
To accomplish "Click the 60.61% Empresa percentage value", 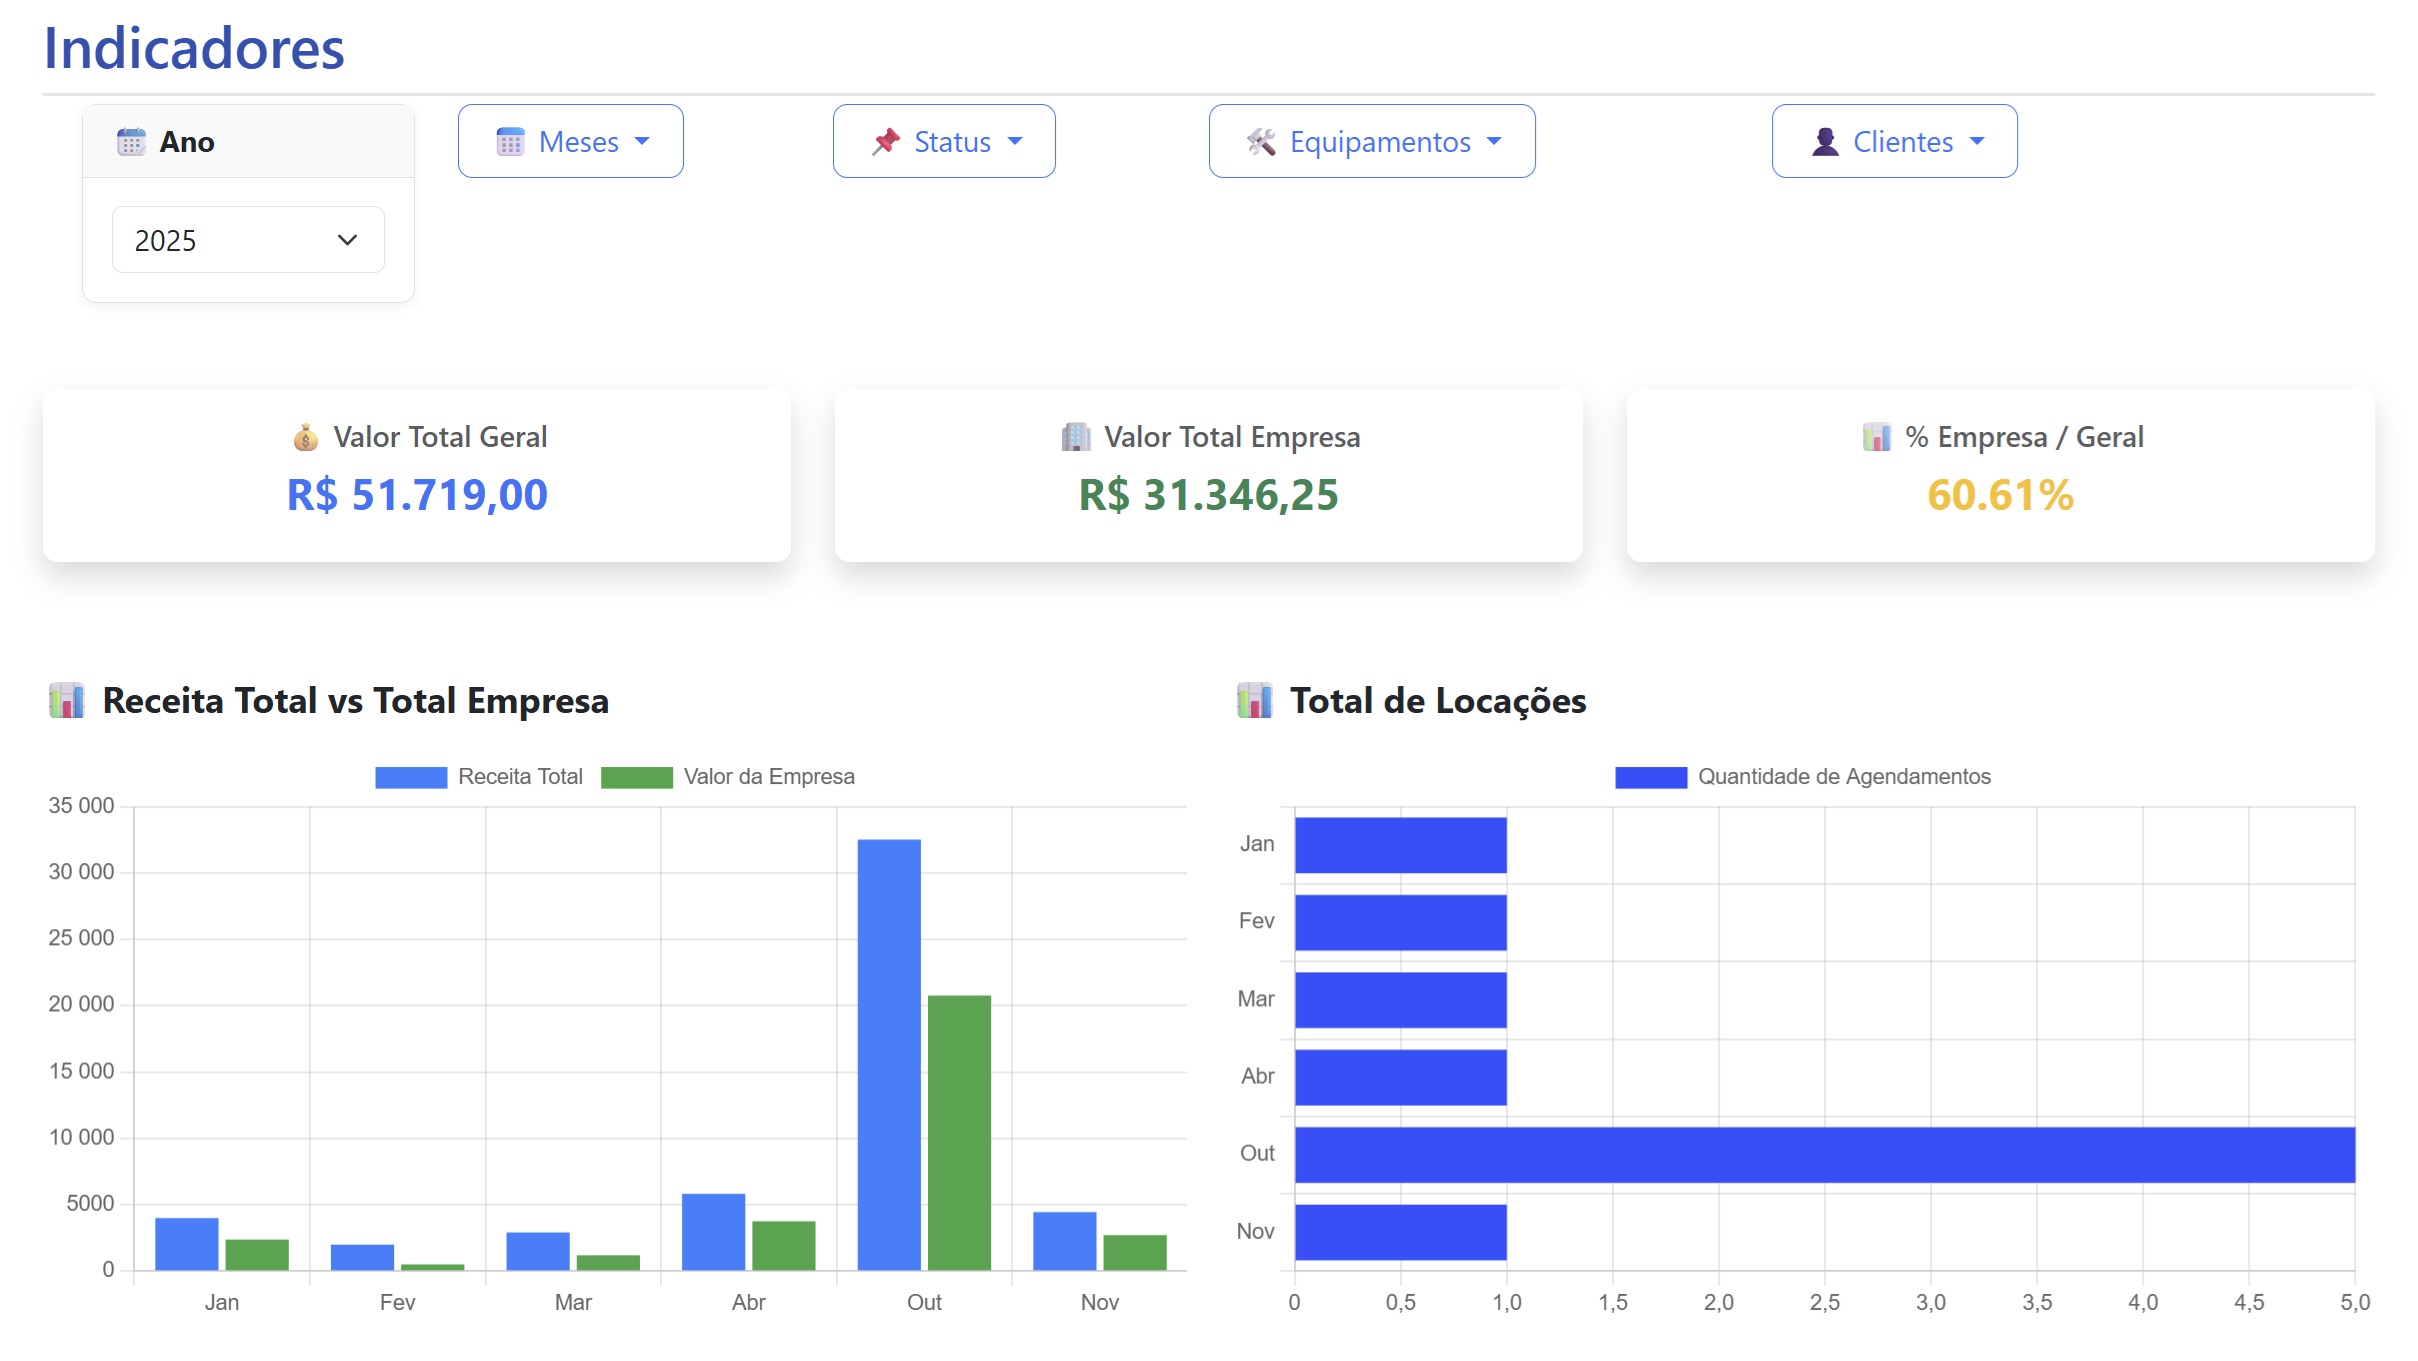I will (x=2000, y=495).
